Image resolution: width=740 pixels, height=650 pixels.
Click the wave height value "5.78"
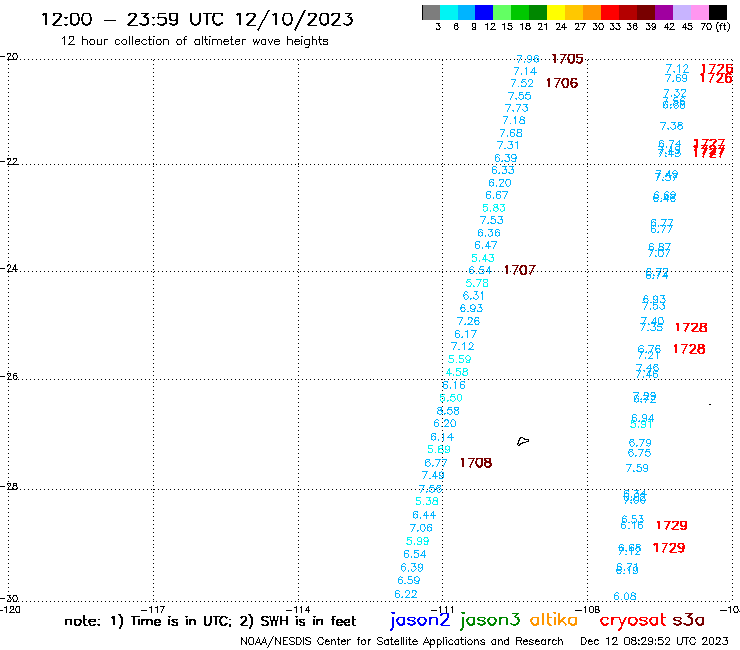pyautogui.click(x=477, y=283)
